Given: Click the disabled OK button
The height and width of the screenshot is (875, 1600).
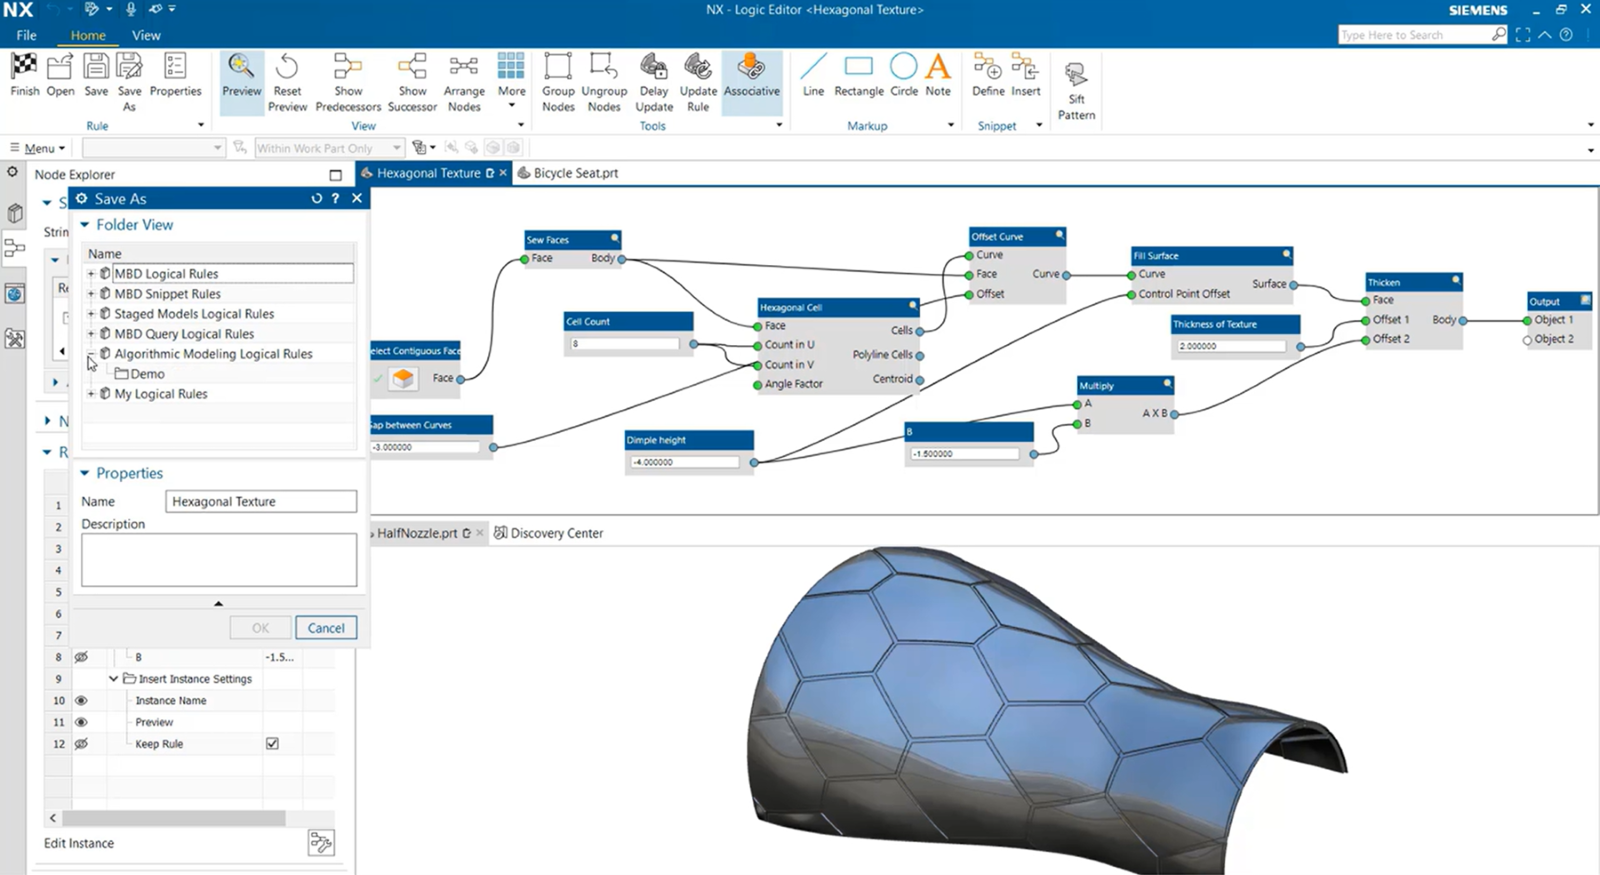Looking at the screenshot, I should click(260, 628).
